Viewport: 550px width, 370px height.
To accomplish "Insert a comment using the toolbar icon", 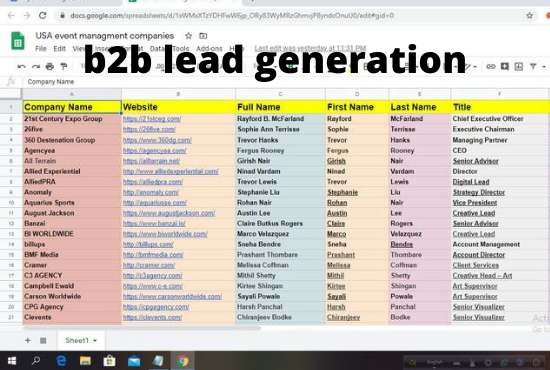I will point(505,66).
